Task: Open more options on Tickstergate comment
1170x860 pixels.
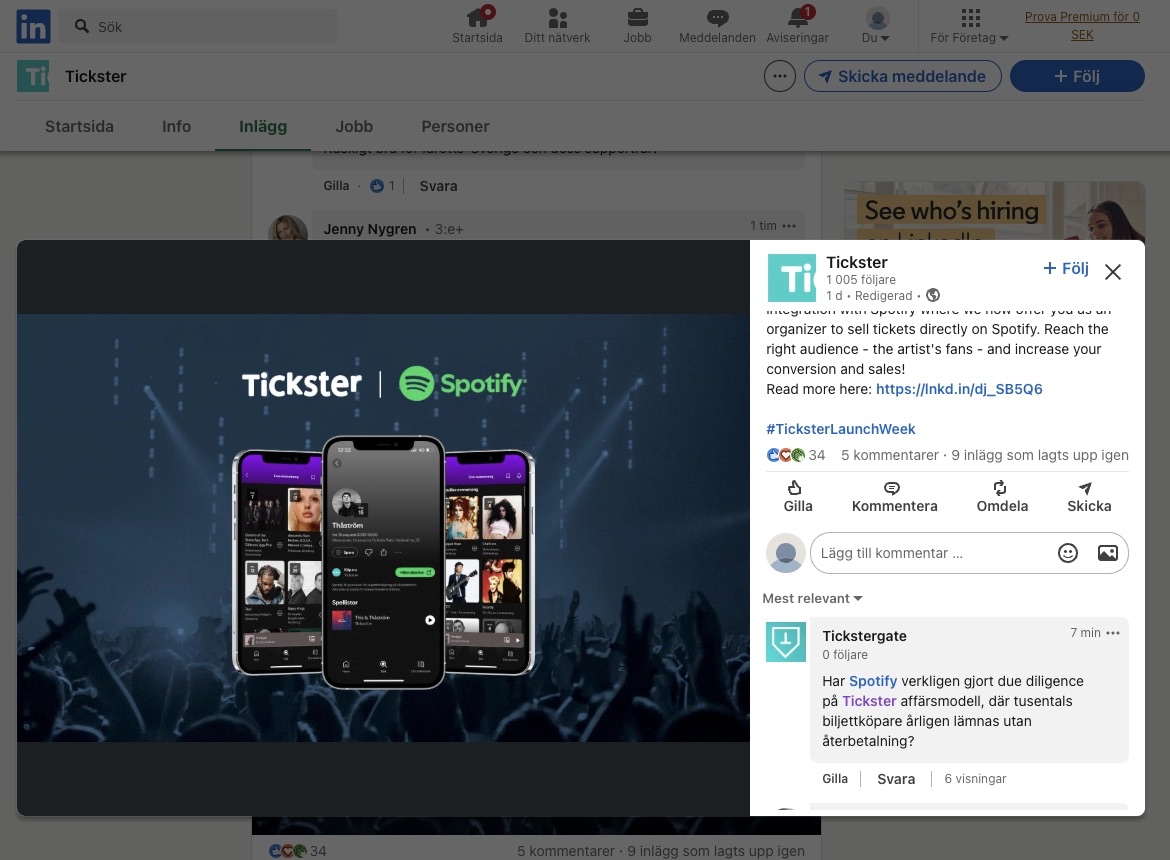Action: (1113, 632)
